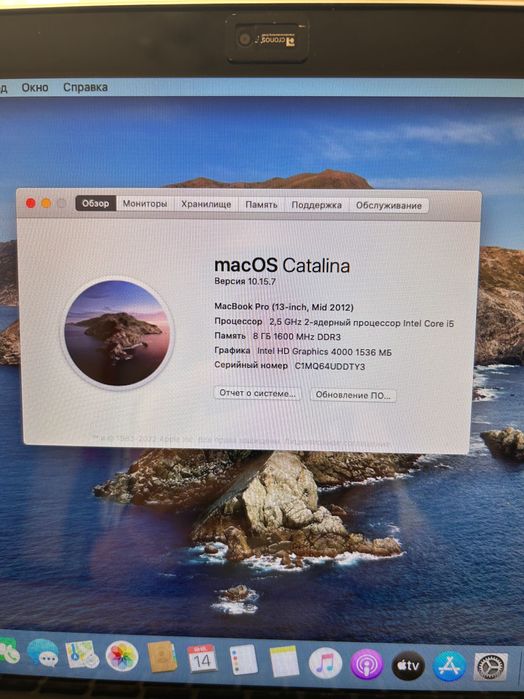Viewport: 524px width, 699px height.
Task: Click the Версия 10.15.7 text
Action: (x=245, y=281)
